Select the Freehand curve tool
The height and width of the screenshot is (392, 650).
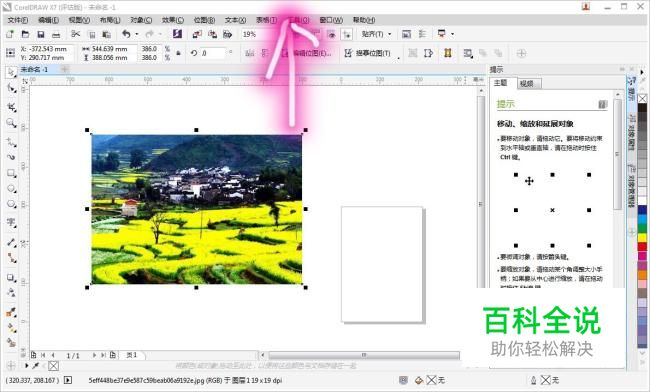coord(11,143)
